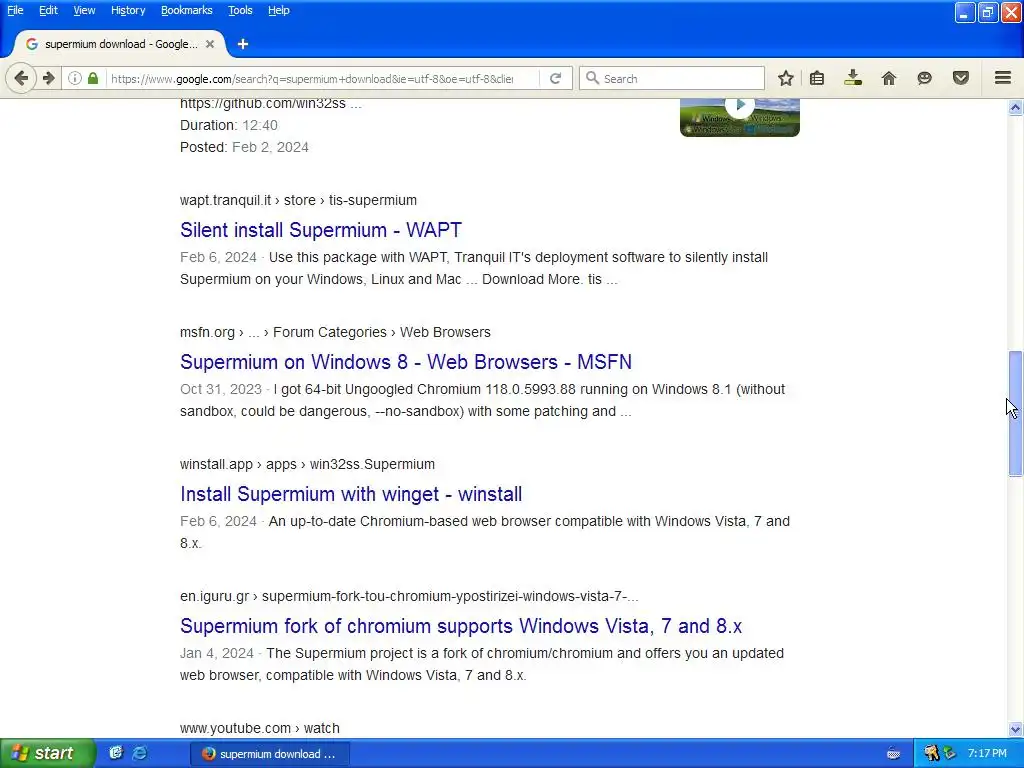
Task: Select the supermium download Google tab
Action: 120,44
